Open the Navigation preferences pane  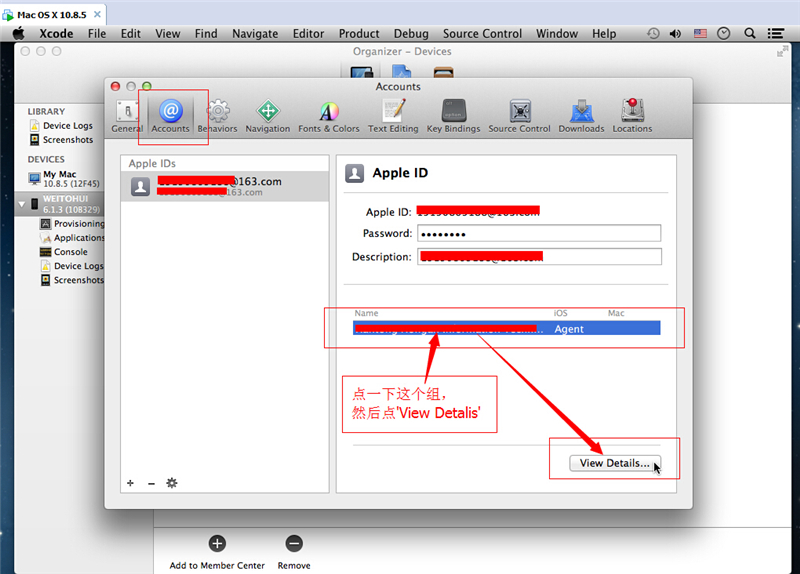(x=267, y=116)
